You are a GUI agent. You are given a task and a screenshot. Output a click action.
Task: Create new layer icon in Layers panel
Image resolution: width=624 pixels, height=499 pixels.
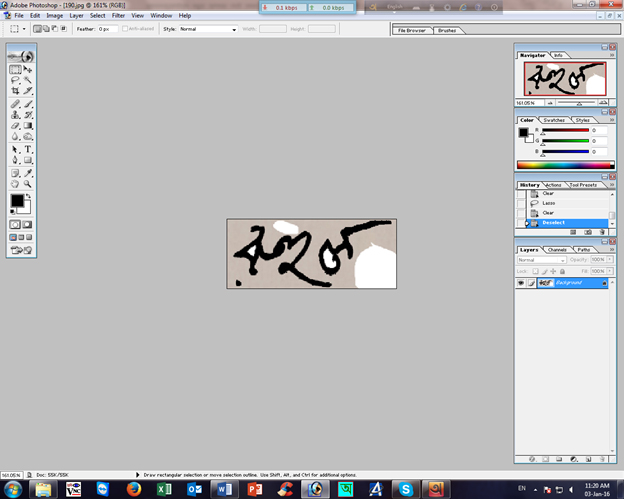tap(588, 459)
